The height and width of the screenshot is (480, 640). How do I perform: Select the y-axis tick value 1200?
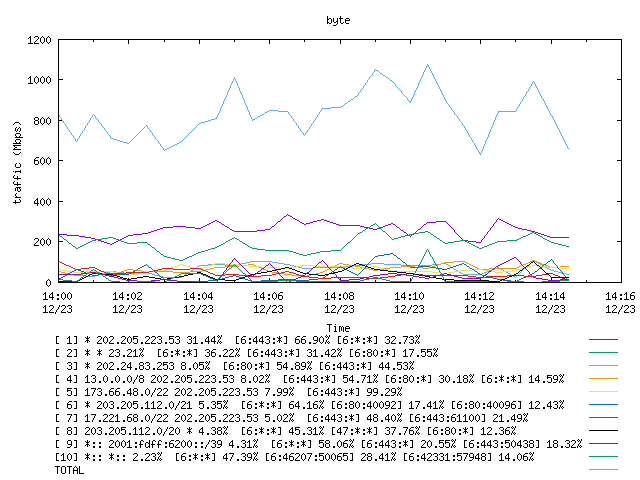click(x=39, y=40)
